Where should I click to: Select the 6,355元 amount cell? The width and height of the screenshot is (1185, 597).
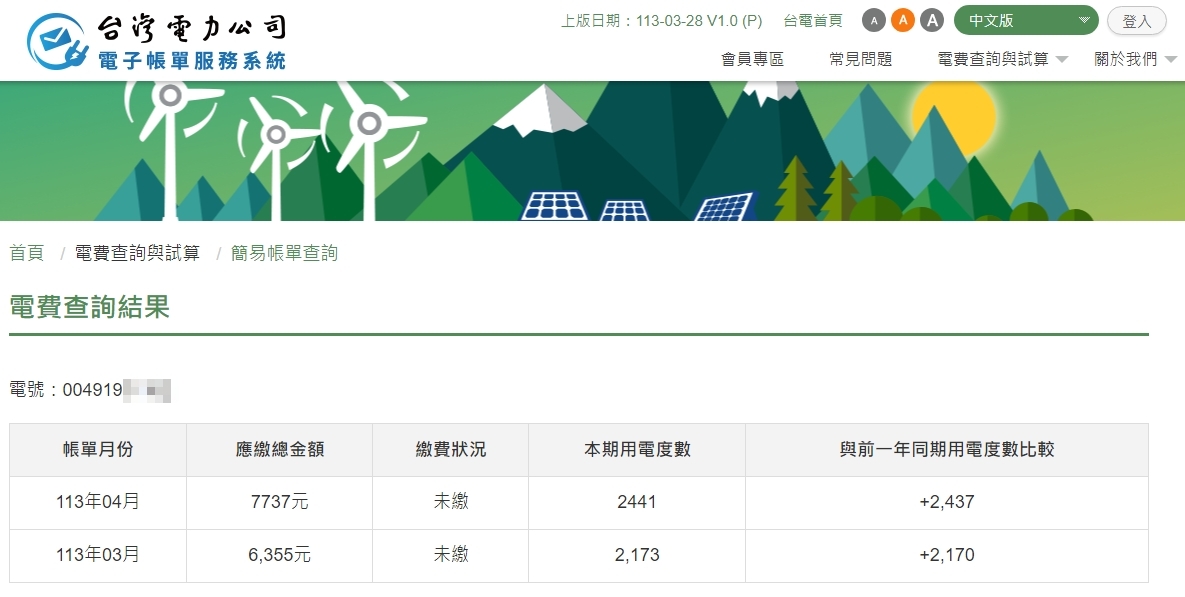tap(279, 555)
